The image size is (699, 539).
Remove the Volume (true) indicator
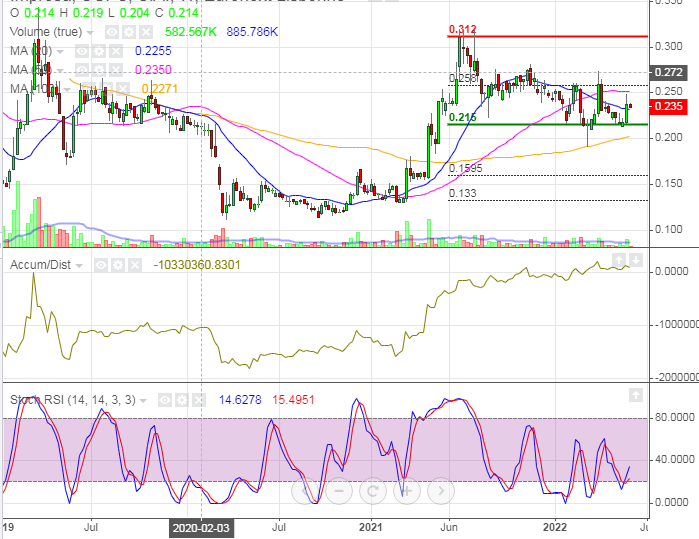pyautogui.click(x=146, y=32)
